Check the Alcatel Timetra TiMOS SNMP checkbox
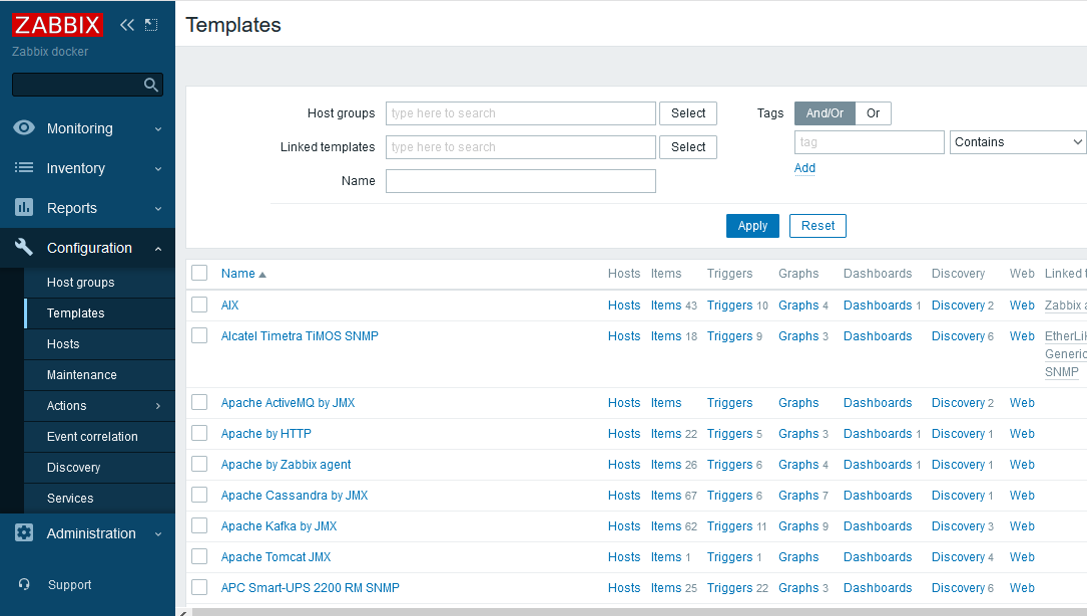 [x=200, y=335]
